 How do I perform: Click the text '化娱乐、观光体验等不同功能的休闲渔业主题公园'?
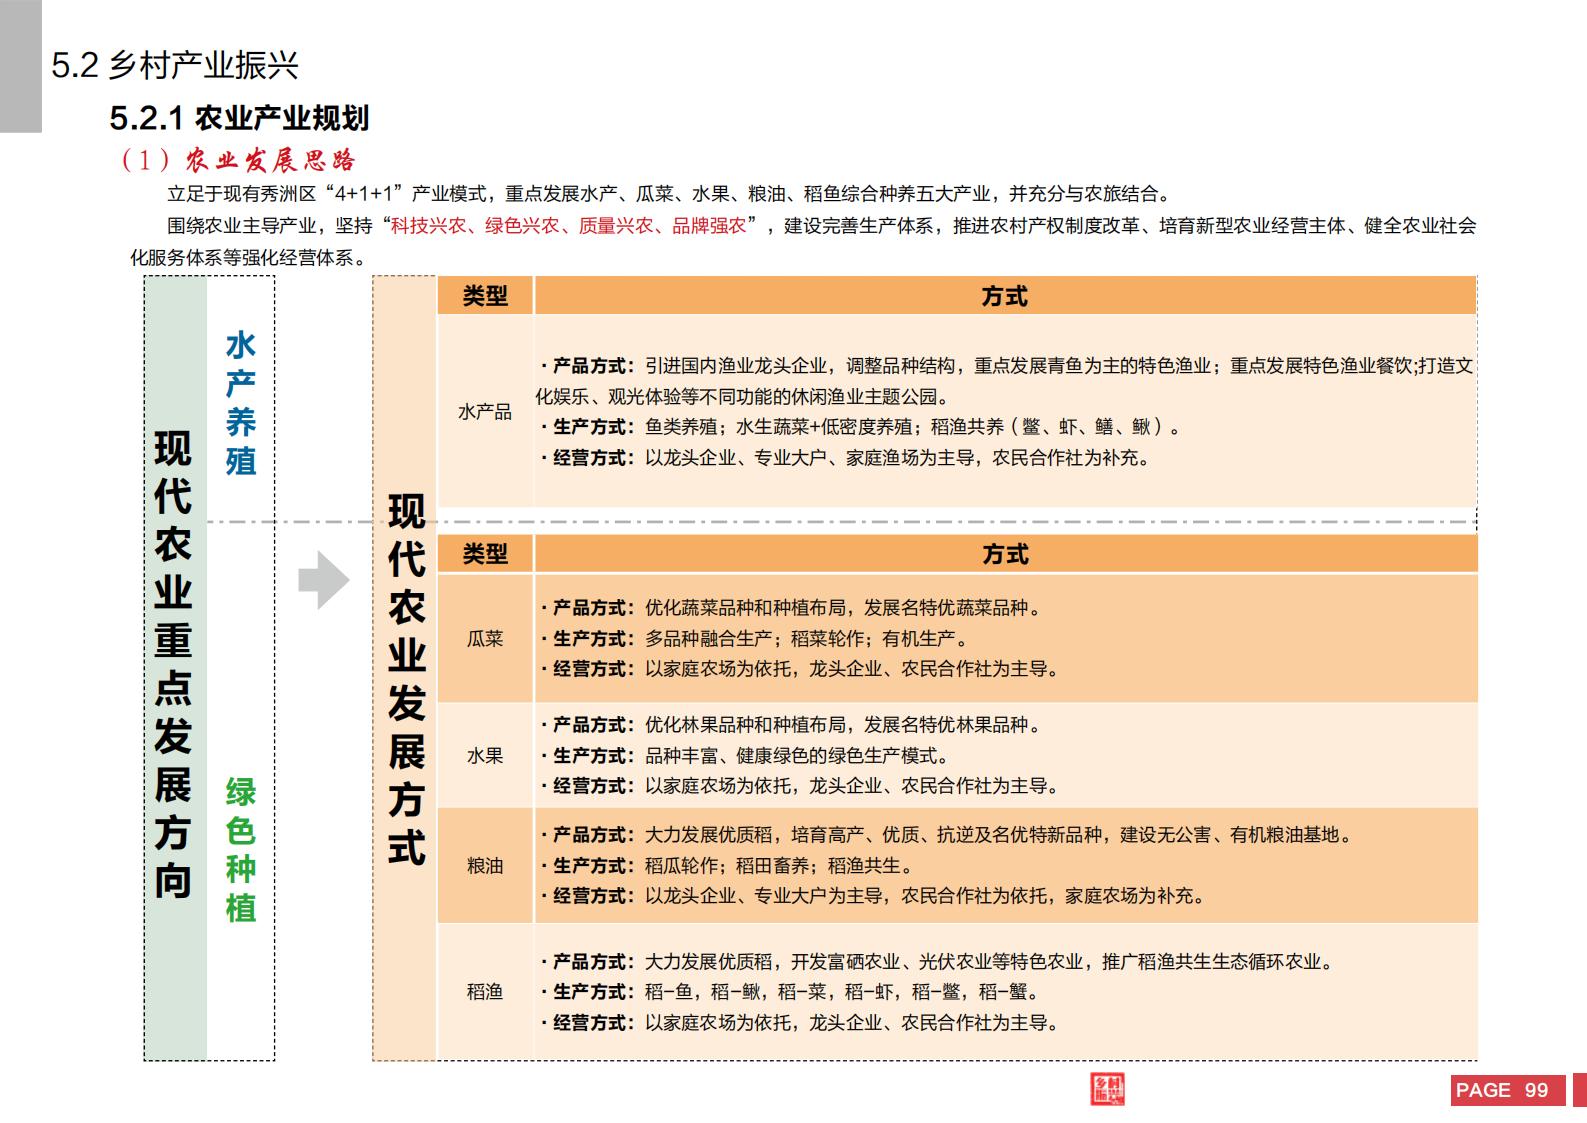pyautogui.click(x=743, y=397)
